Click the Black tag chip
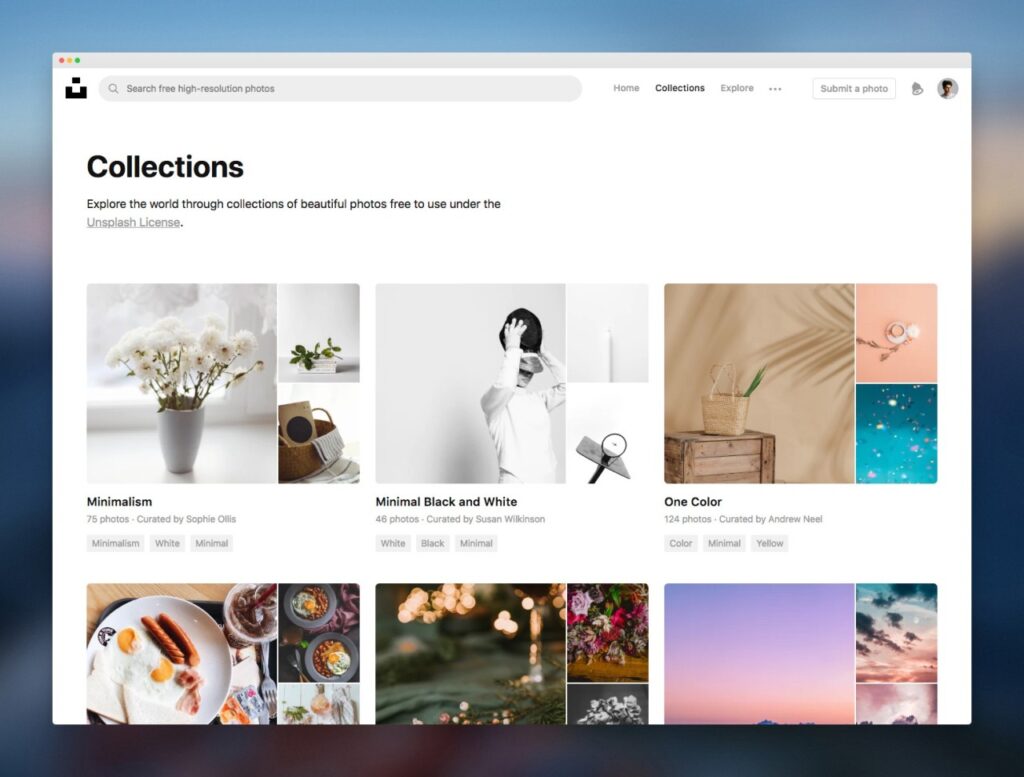Screen dimensions: 1024x777 [x=432, y=543]
